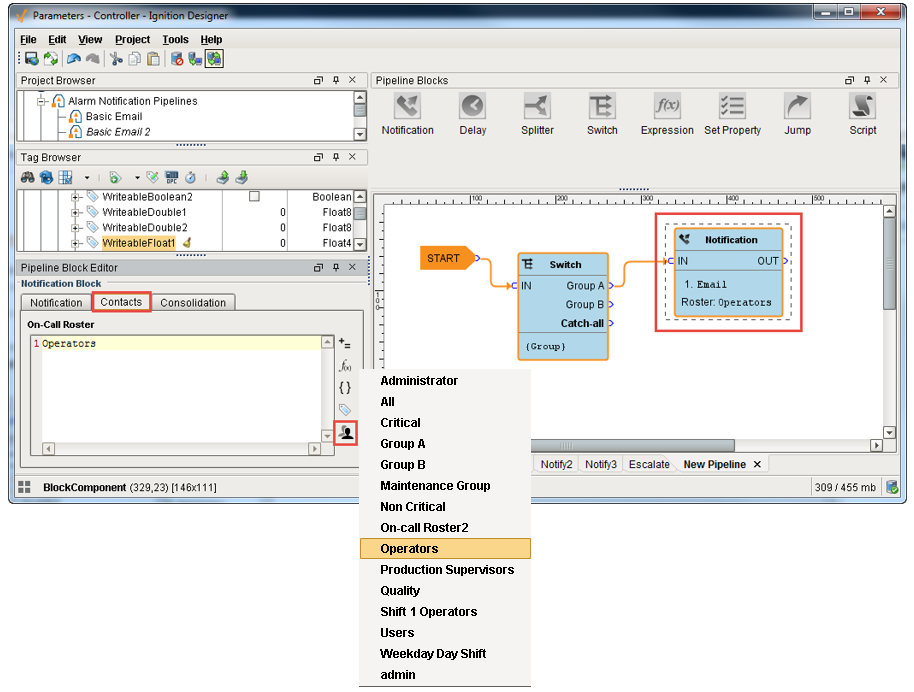This screenshot has width=914, height=692.
Task: Click the tag grid view icon
Action: click(65, 177)
